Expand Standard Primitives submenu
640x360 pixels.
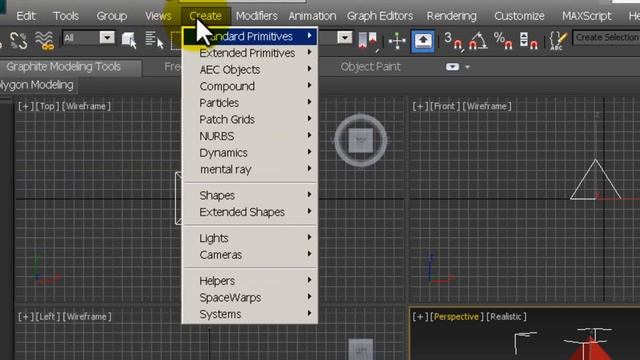click(x=250, y=36)
